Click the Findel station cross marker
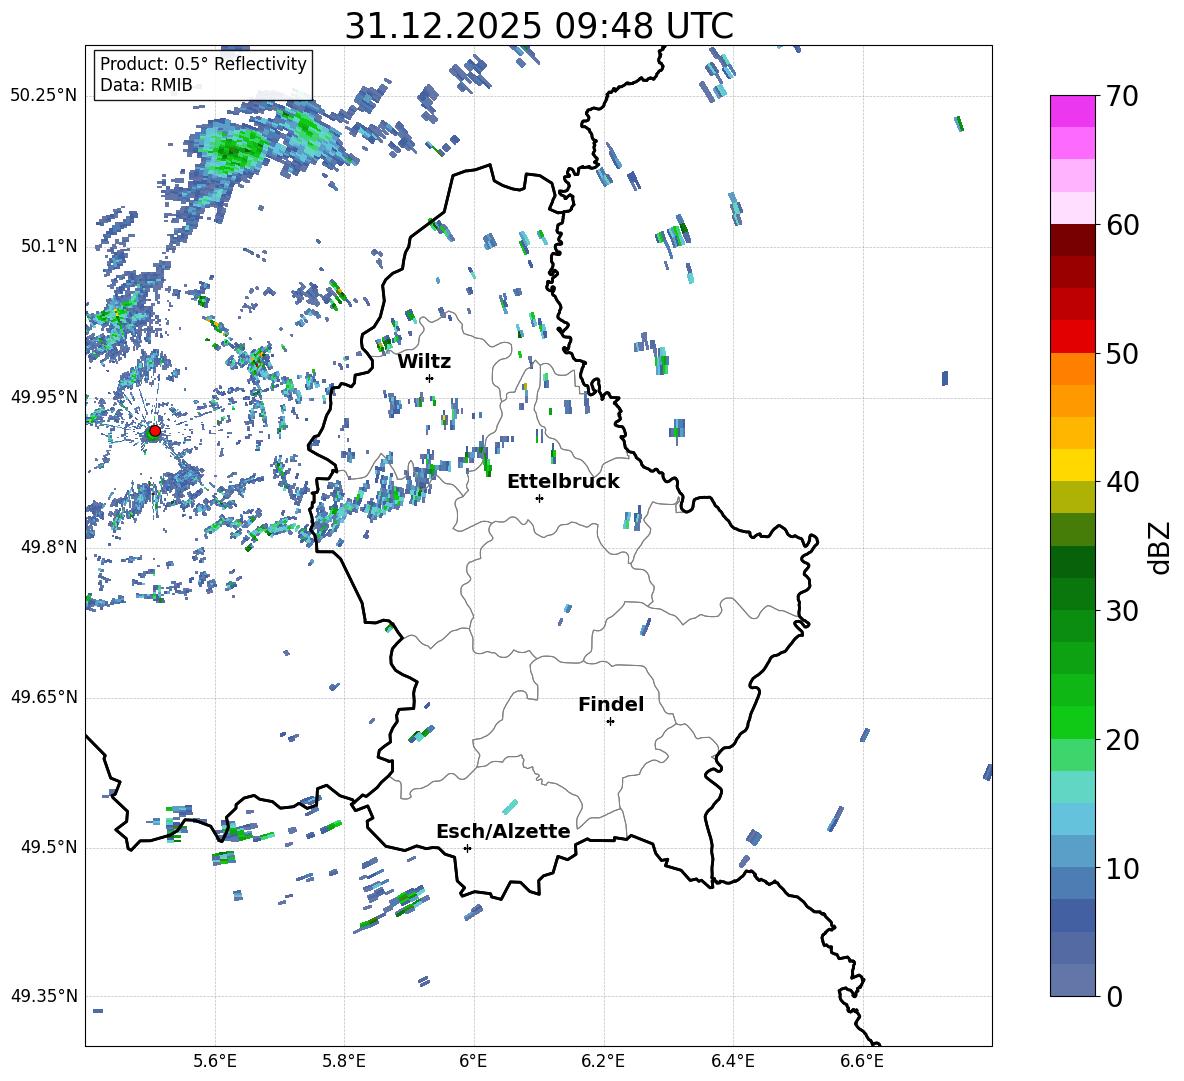The image size is (1184, 1081). coord(610,722)
